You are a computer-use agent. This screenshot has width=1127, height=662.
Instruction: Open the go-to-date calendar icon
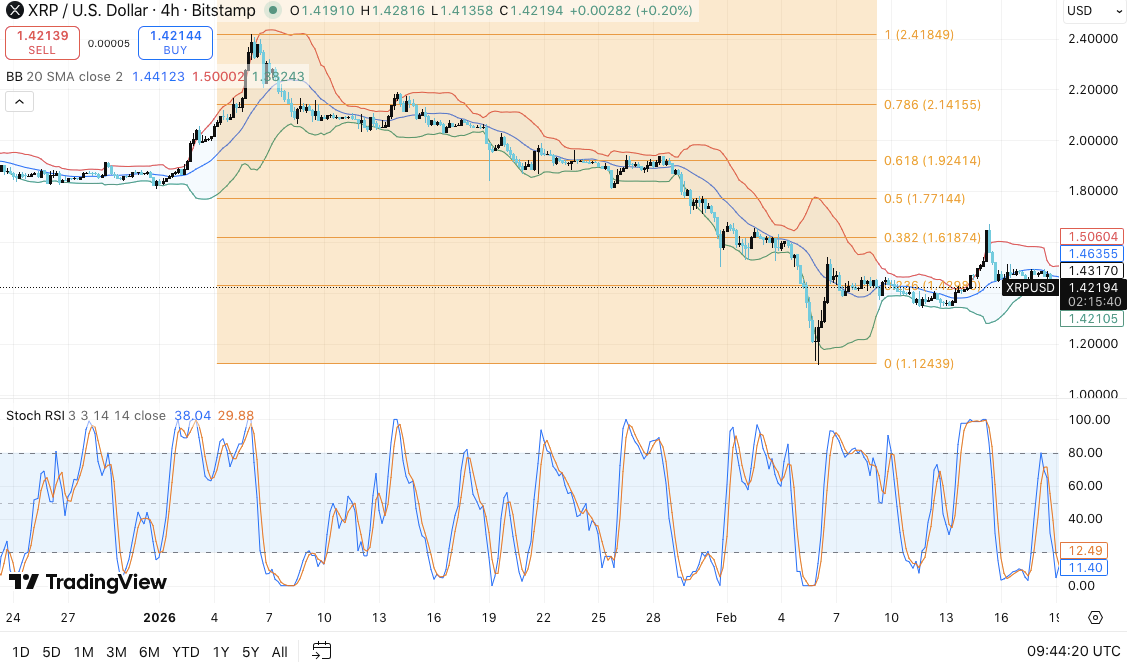321,651
